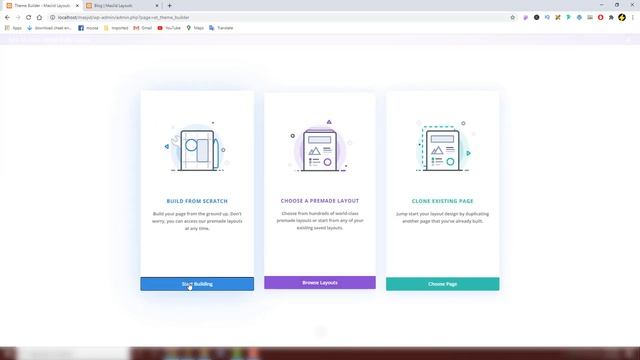The image size is (640, 360).
Task: Switch to the Theme Builder browser tab
Action: click(x=42, y=6)
